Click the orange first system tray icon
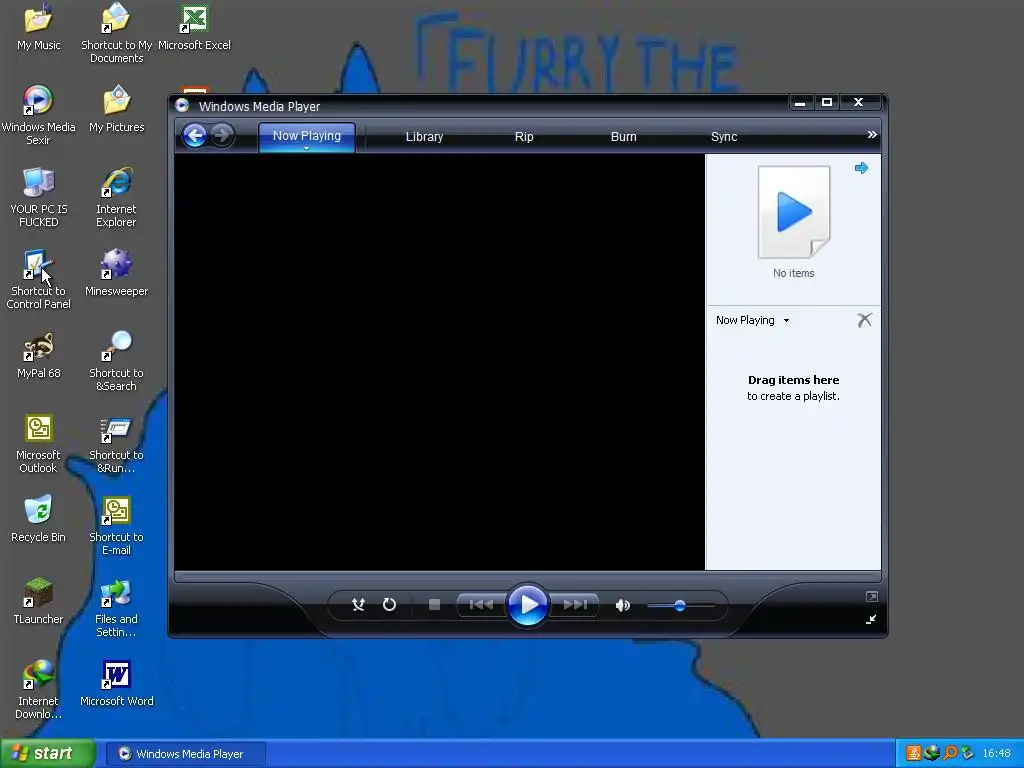This screenshot has height=768, width=1024. pos(914,753)
